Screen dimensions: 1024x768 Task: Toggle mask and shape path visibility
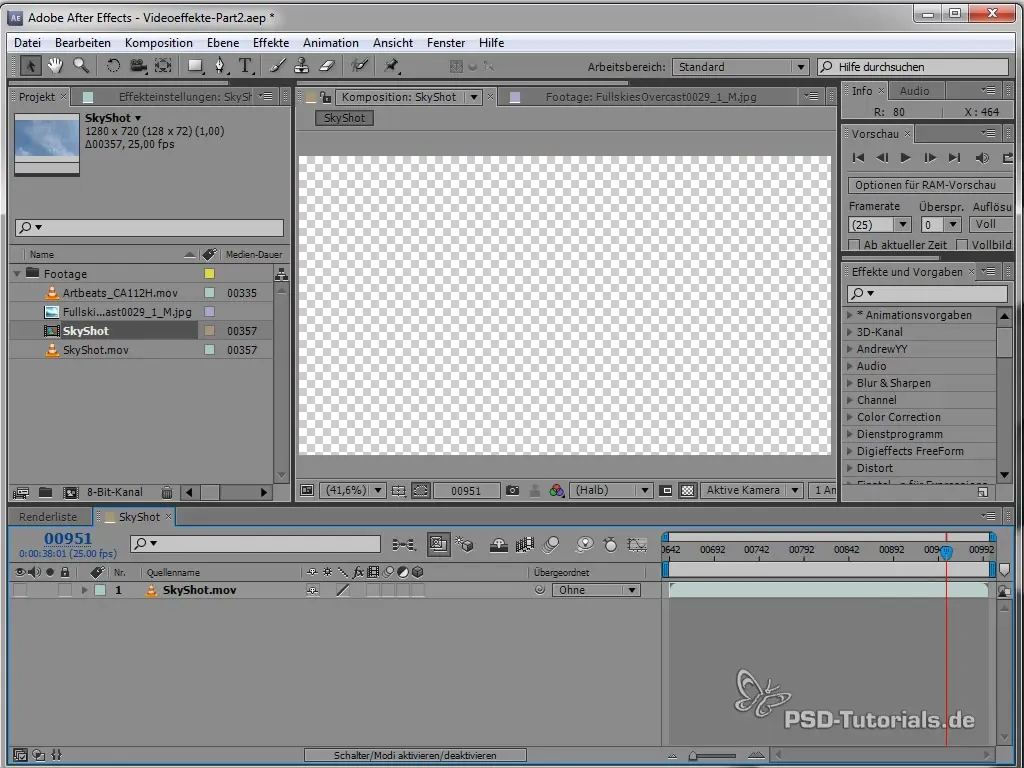click(x=421, y=490)
